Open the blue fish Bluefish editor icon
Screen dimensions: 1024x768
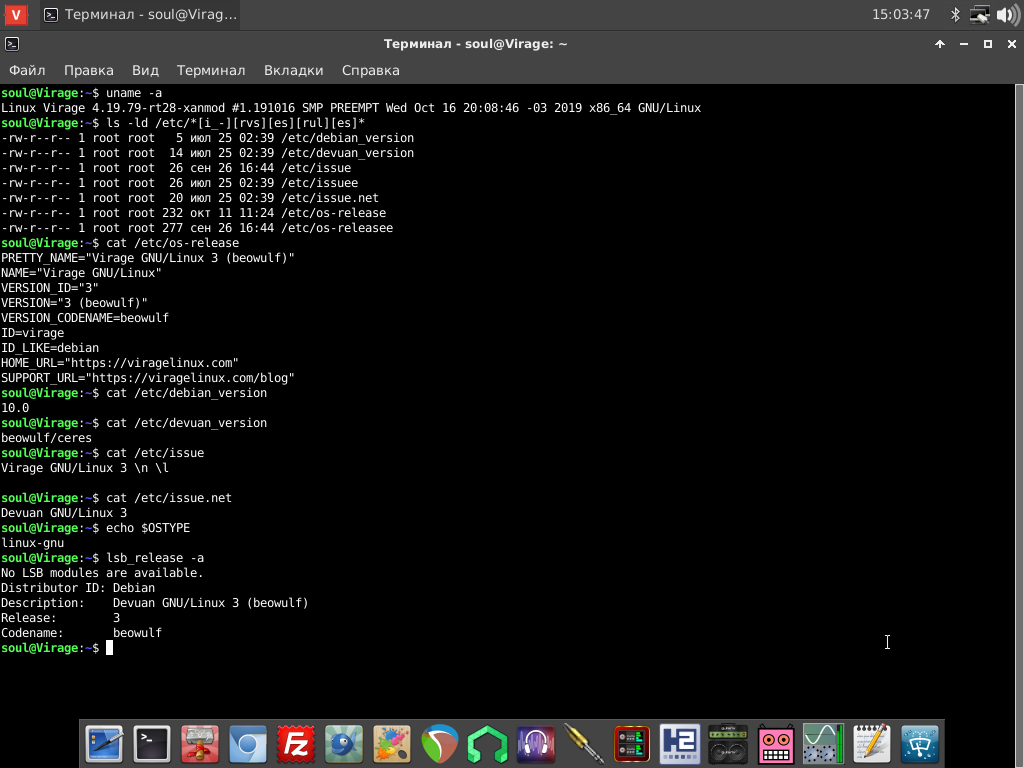tap(344, 744)
